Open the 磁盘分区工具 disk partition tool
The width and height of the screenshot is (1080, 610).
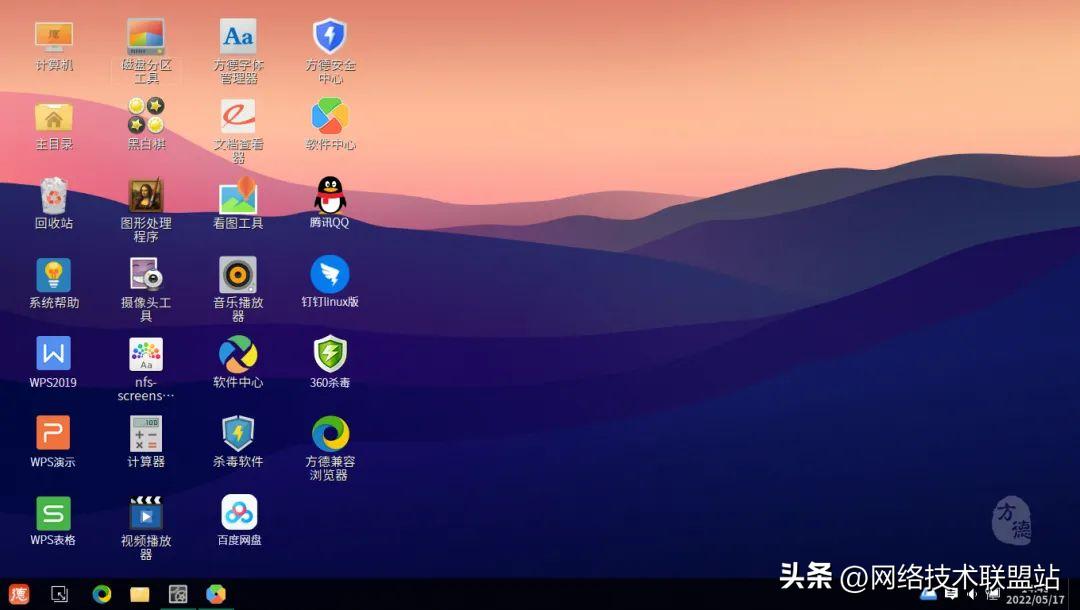[x=146, y=37]
